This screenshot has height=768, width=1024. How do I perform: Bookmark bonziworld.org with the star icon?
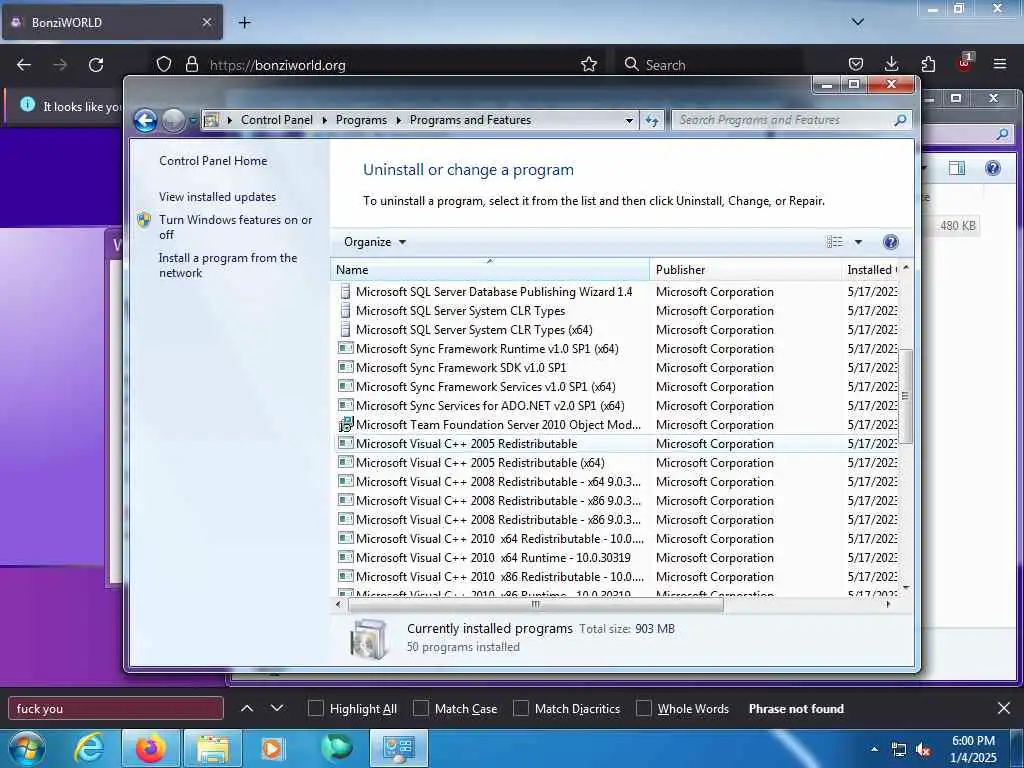coord(589,64)
